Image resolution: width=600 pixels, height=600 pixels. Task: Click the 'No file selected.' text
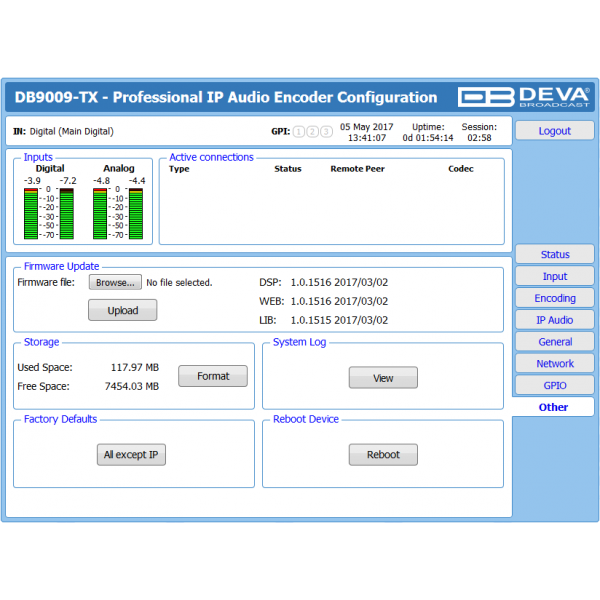point(179,282)
